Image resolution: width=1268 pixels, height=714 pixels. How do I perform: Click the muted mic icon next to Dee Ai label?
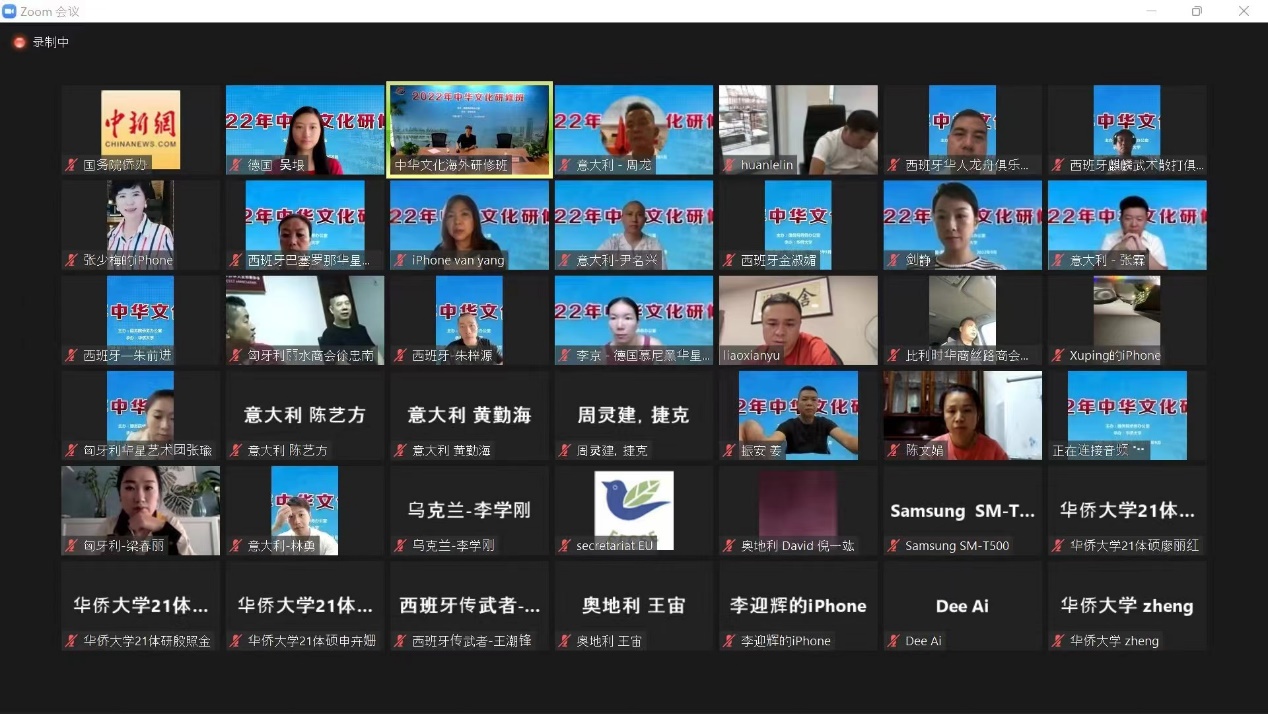pos(894,641)
